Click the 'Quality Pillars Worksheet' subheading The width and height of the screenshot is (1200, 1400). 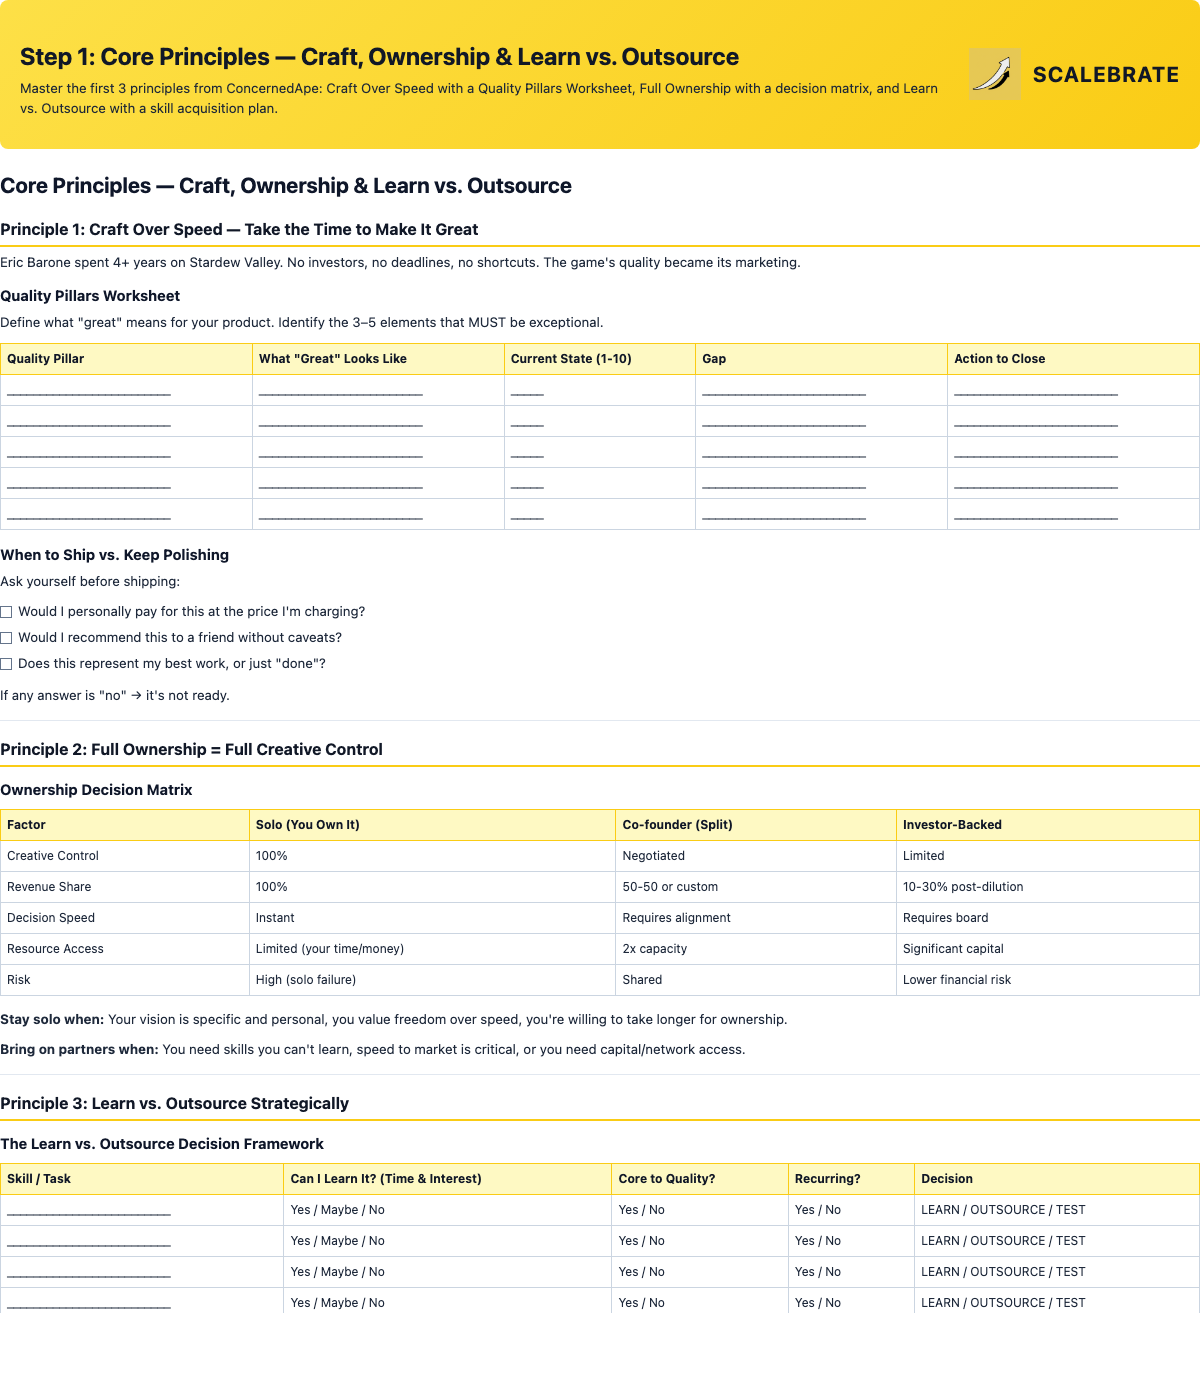(x=90, y=296)
